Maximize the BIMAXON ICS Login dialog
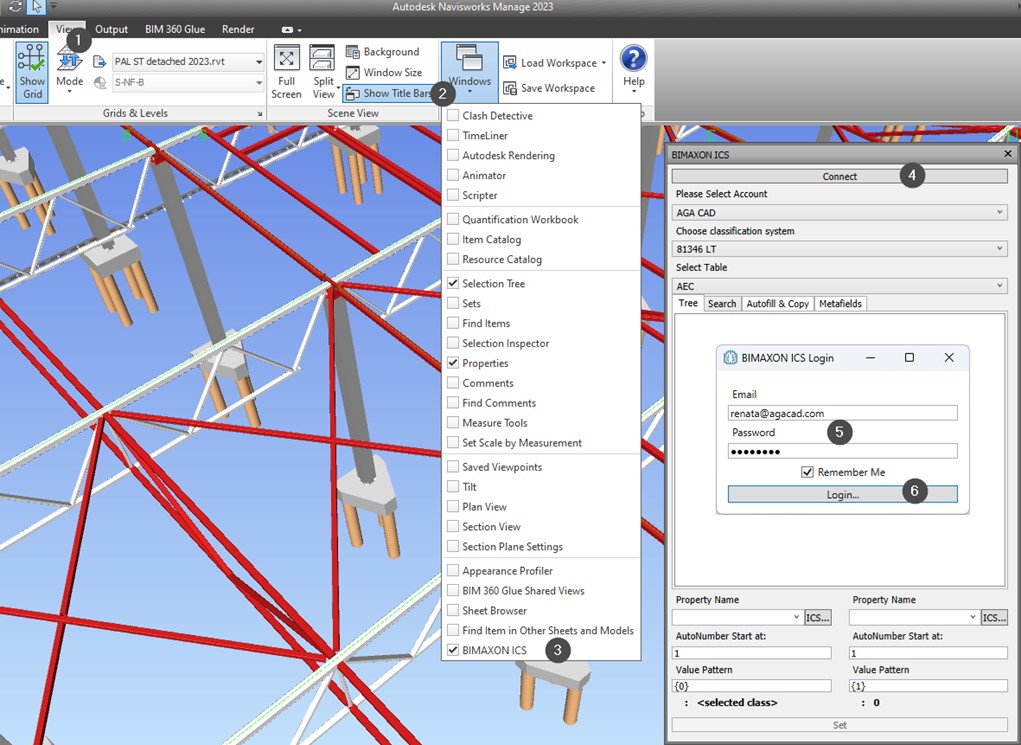Screen dimensions: 1021x745 910,358
